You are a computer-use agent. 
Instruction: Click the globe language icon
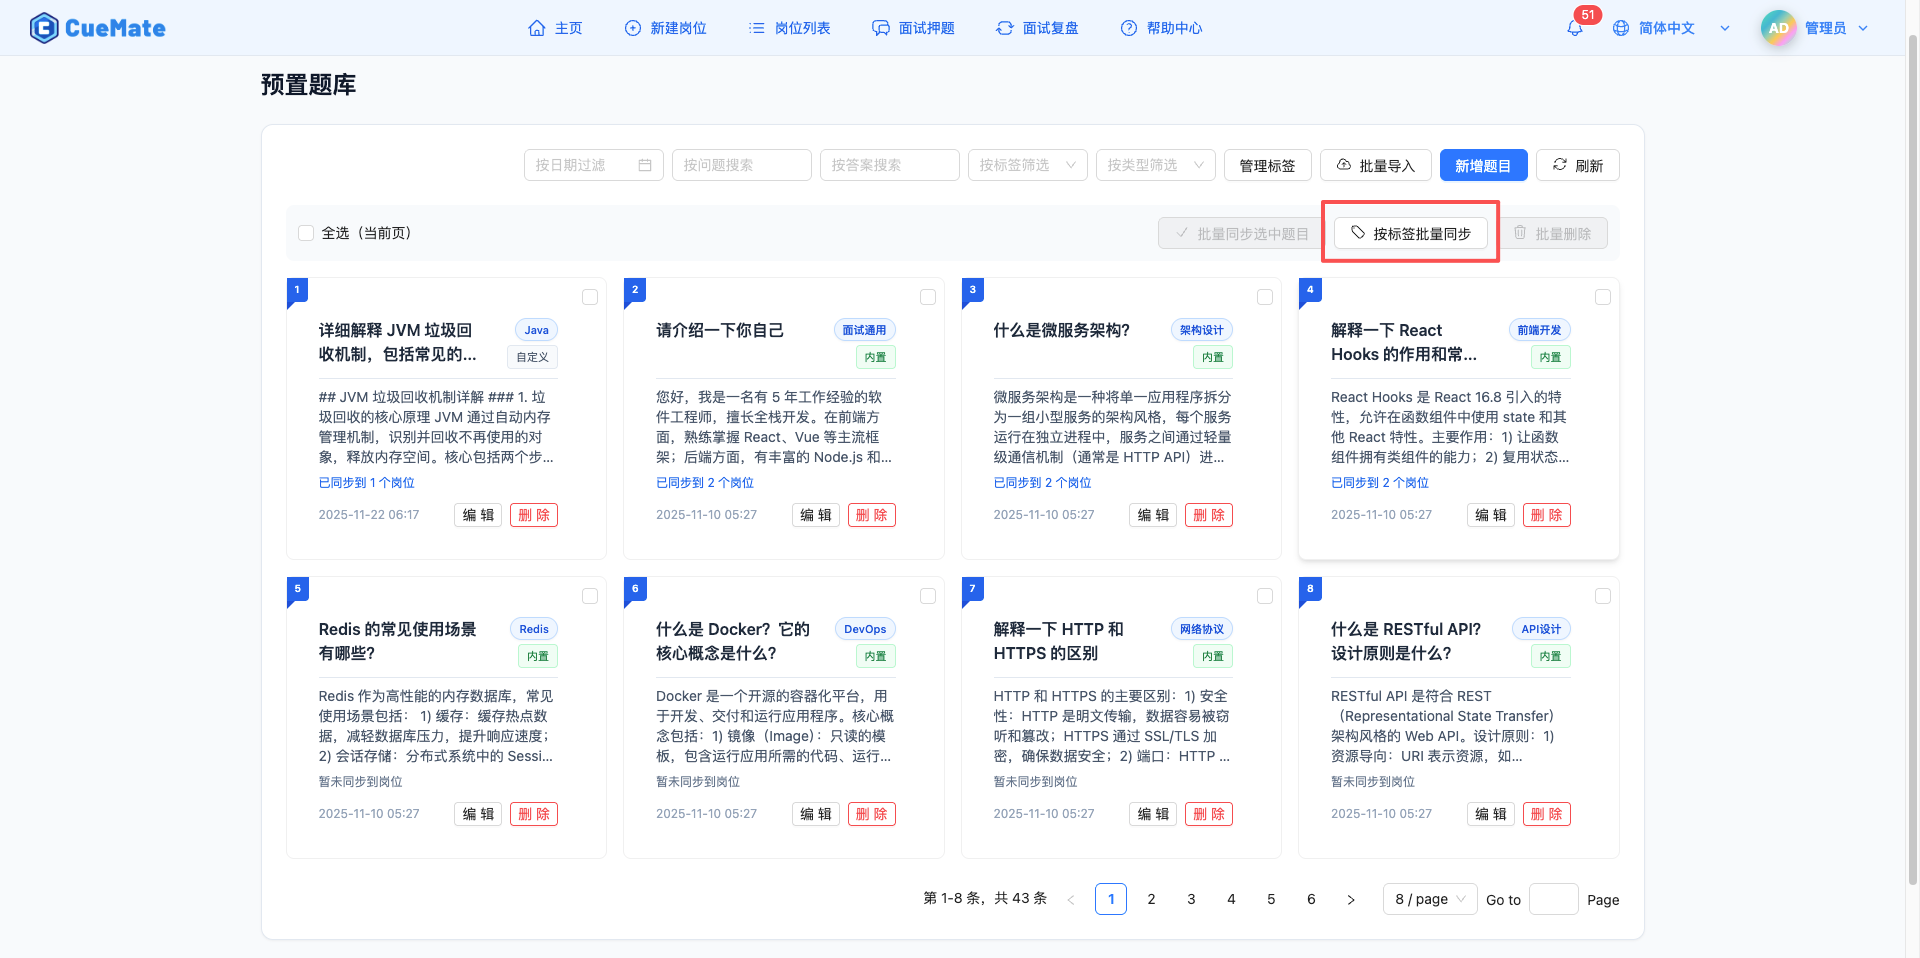click(1620, 28)
